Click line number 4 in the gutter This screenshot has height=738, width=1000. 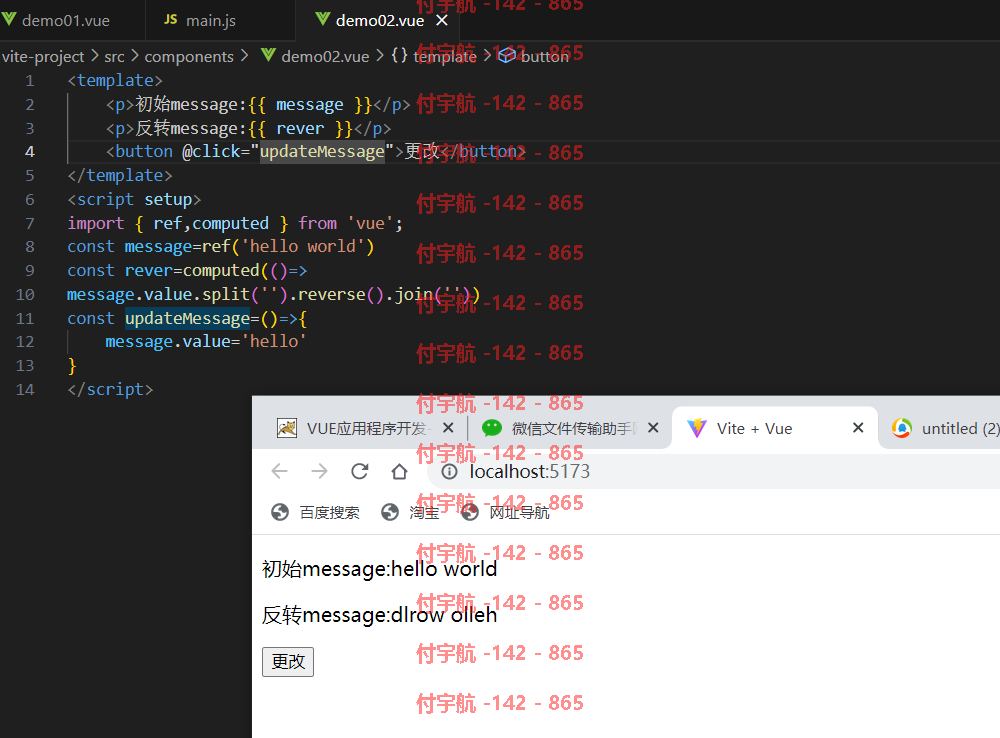pos(29,152)
